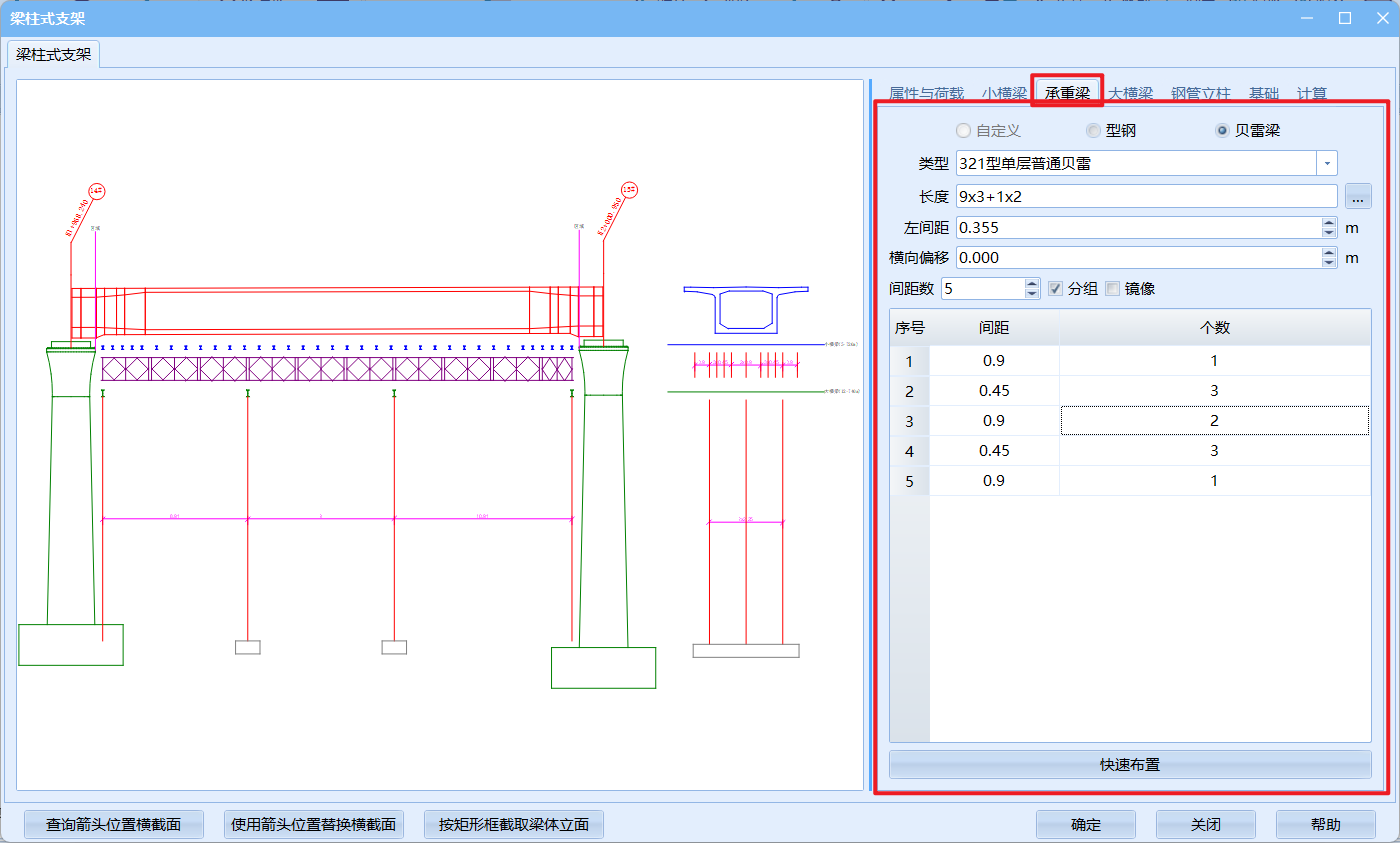Increase the 横向偏移 value with the up arrow
The image size is (1400, 843).
1329,252
